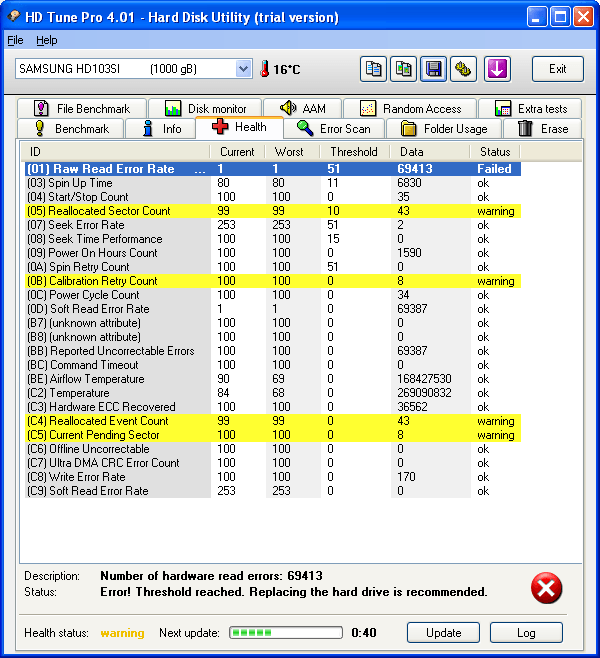
Task: Select Command Timeout row
Action: point(273,365)
